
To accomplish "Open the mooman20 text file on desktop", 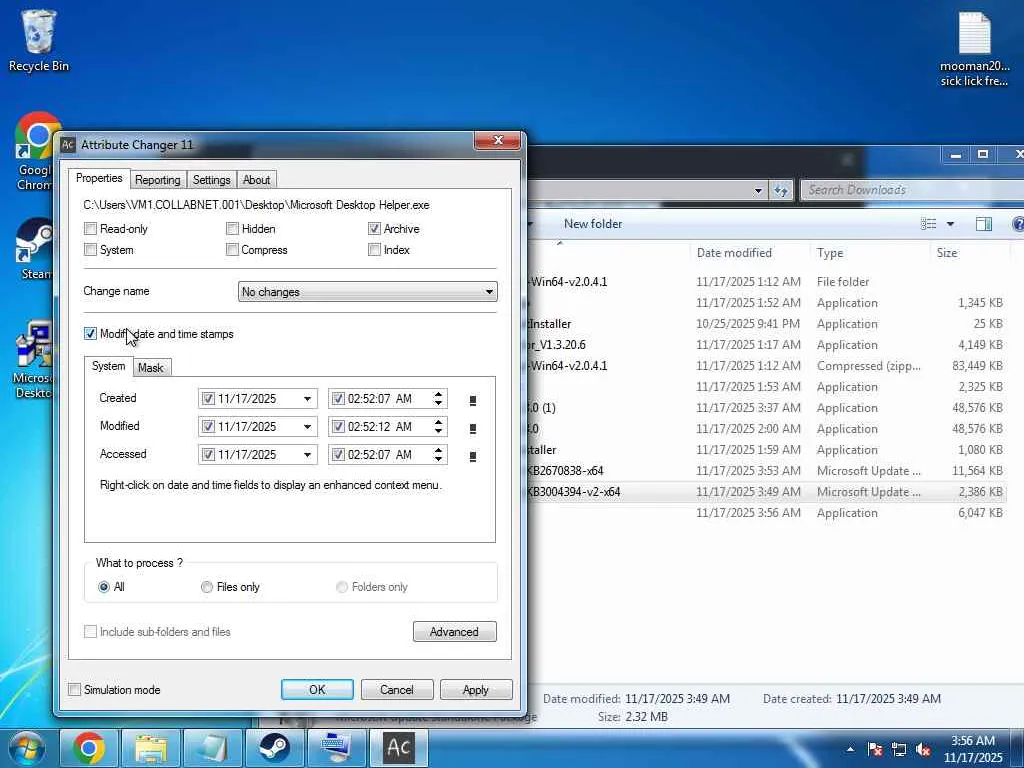I will pos(974,50).
